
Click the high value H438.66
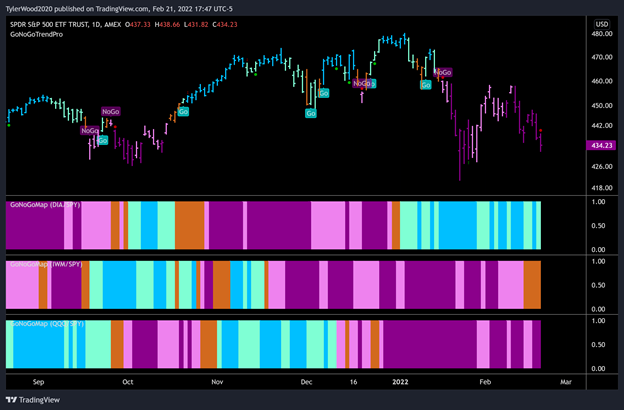pos(168,25)
